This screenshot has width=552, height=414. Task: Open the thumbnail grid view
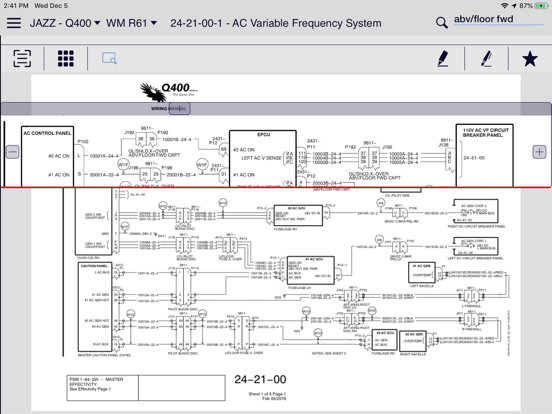point(66,58)
